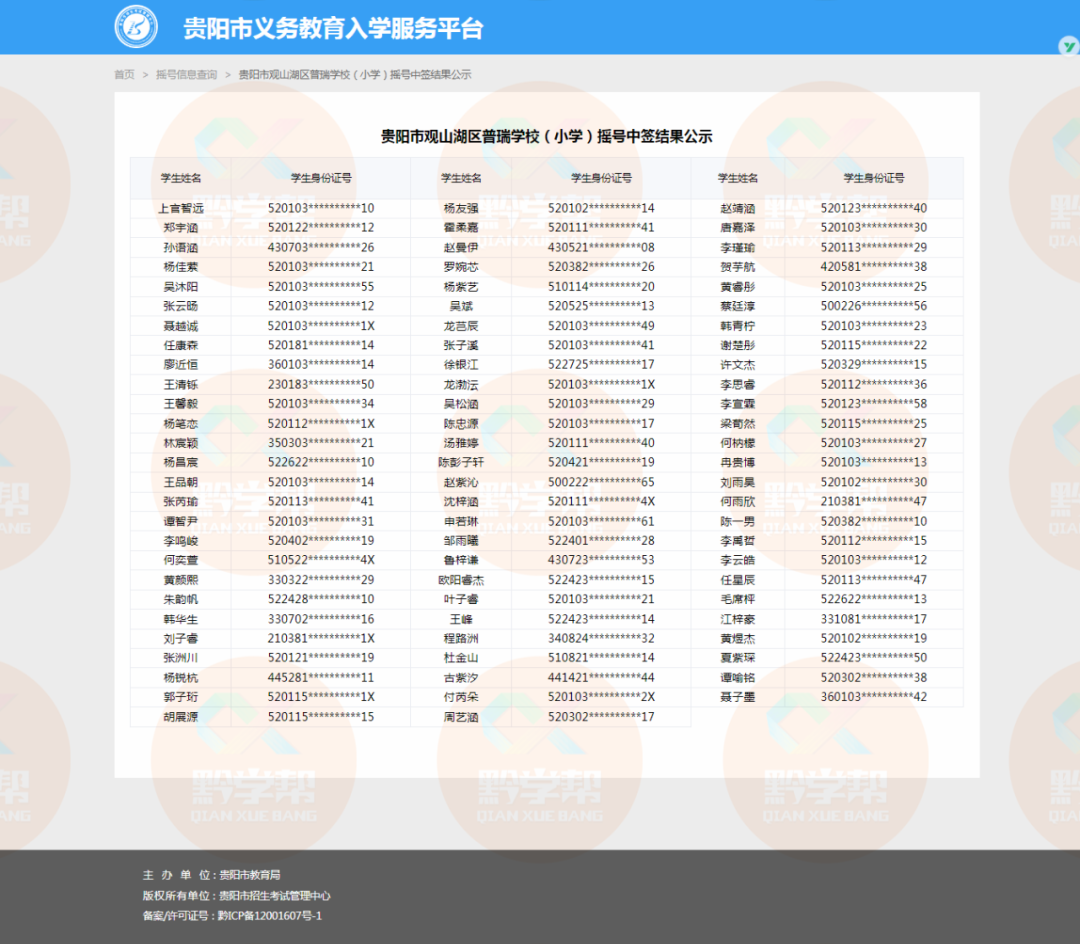Select the ID cell 430521**********08
The image size is (1080, 944).
601,247
